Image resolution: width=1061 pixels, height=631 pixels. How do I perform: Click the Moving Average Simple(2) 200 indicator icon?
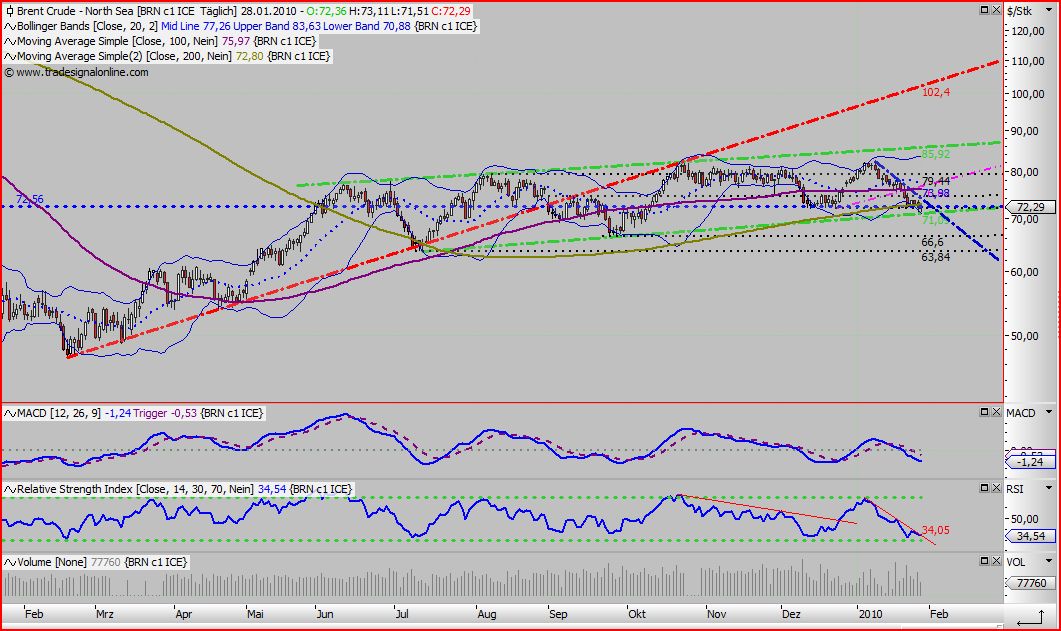pos(10,56)
